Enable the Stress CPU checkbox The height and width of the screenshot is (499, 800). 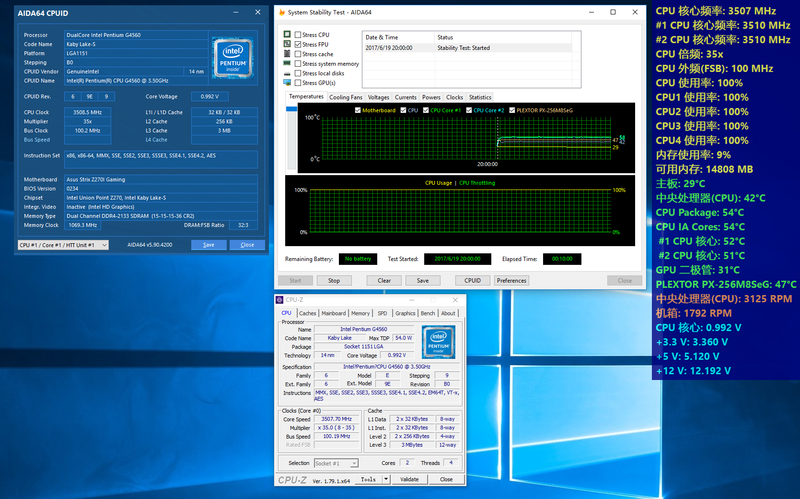tap(298, 35)
